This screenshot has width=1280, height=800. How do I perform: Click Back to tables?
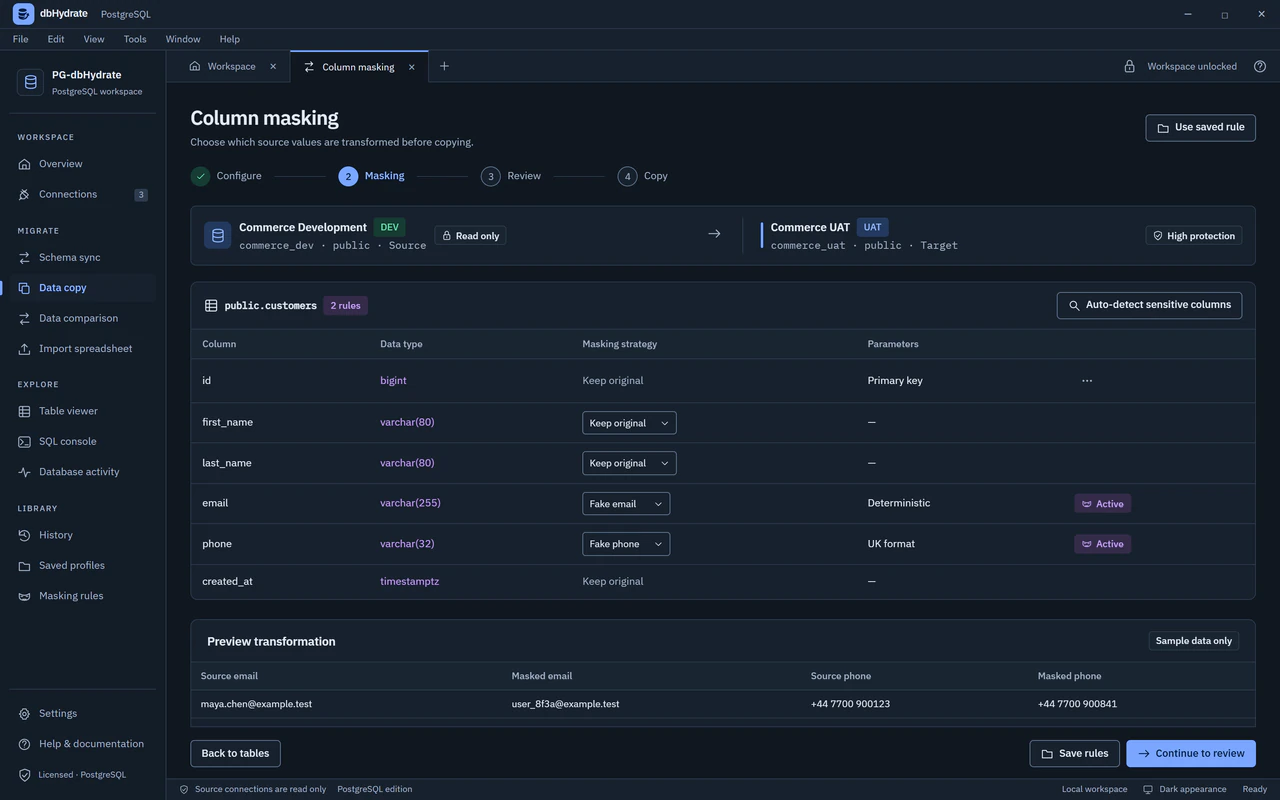pyautogui.click(x=235, y=754)
